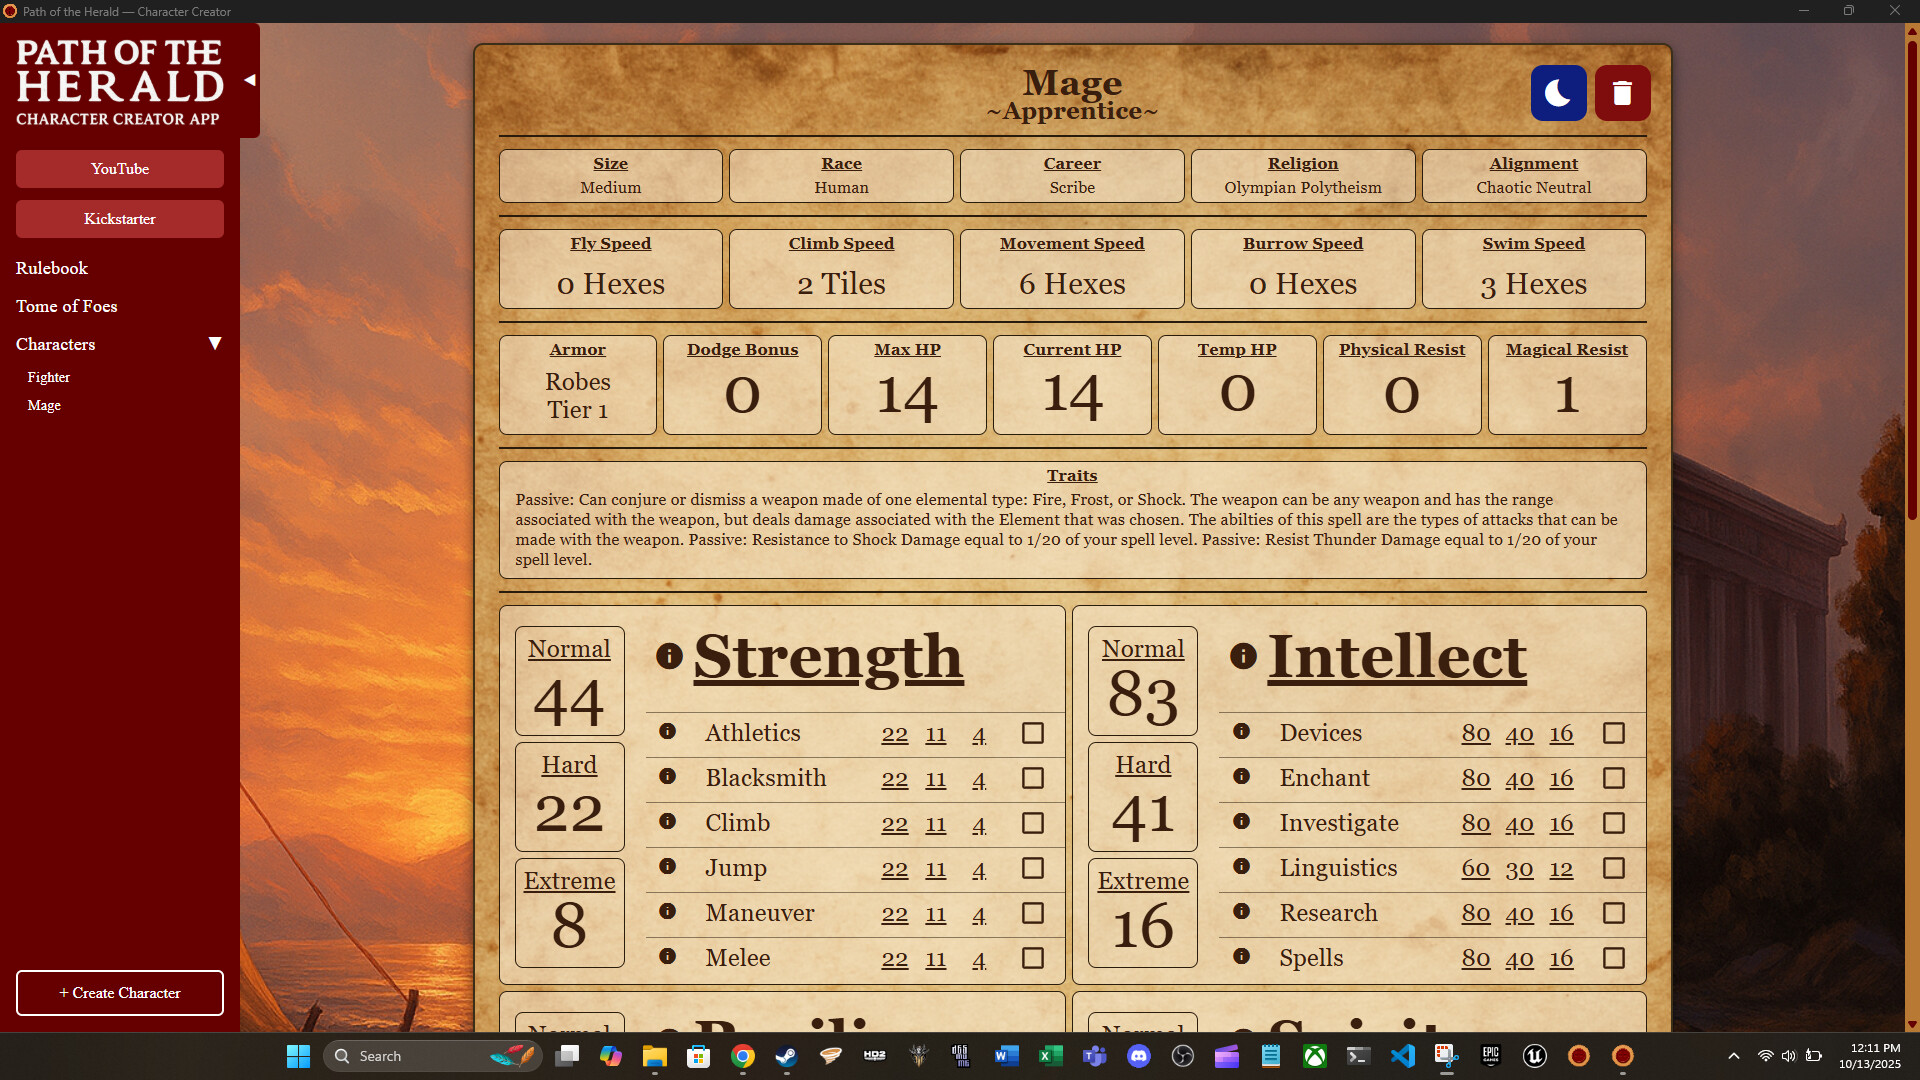This screenshot has height=1080, width=1920.
Task: Open Unreal Engine from the taskbar
Action: 1534,1056
